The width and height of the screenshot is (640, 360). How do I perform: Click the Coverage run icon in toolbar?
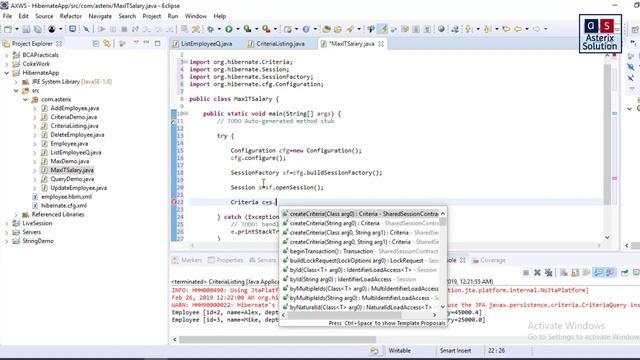(x=247, y=29)
